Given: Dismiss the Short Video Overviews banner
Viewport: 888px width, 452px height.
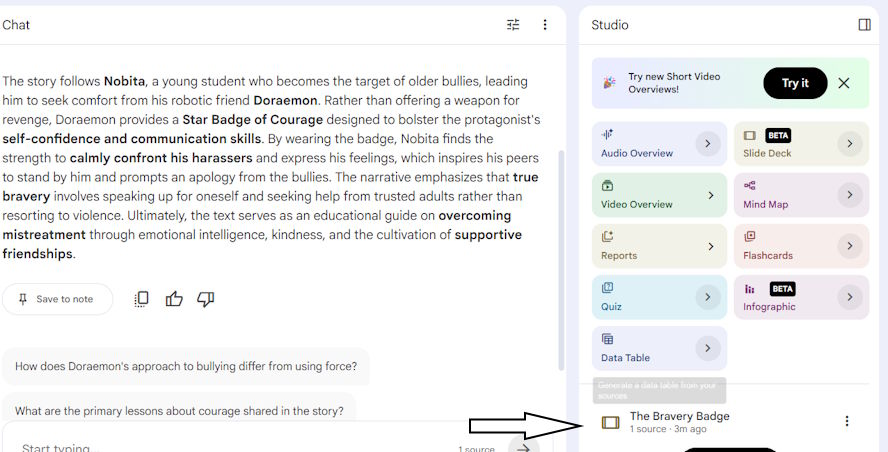Looking at the screenshot, I should coord(844,83).
